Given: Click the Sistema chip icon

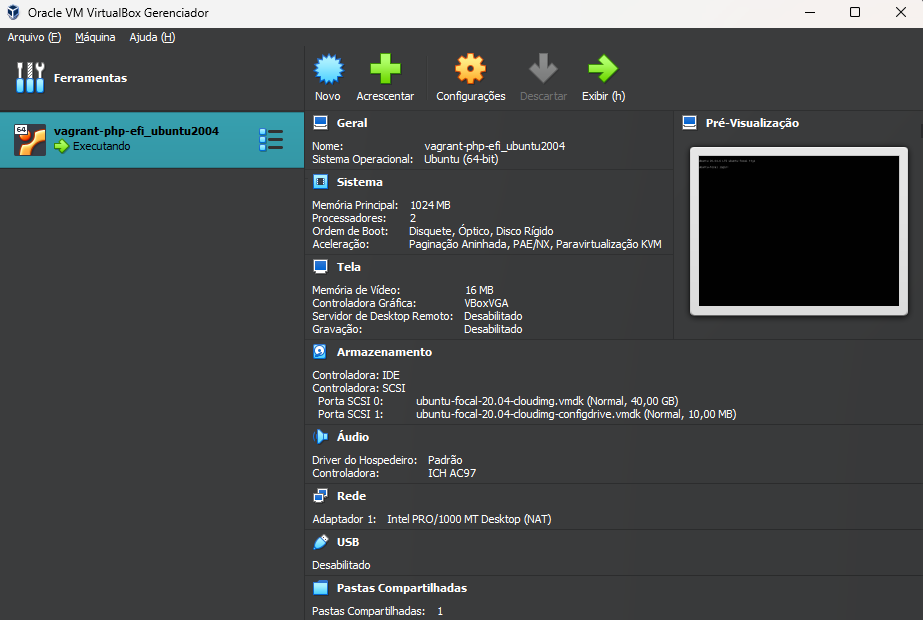Looking at the screenshot, I should (320, 182).
